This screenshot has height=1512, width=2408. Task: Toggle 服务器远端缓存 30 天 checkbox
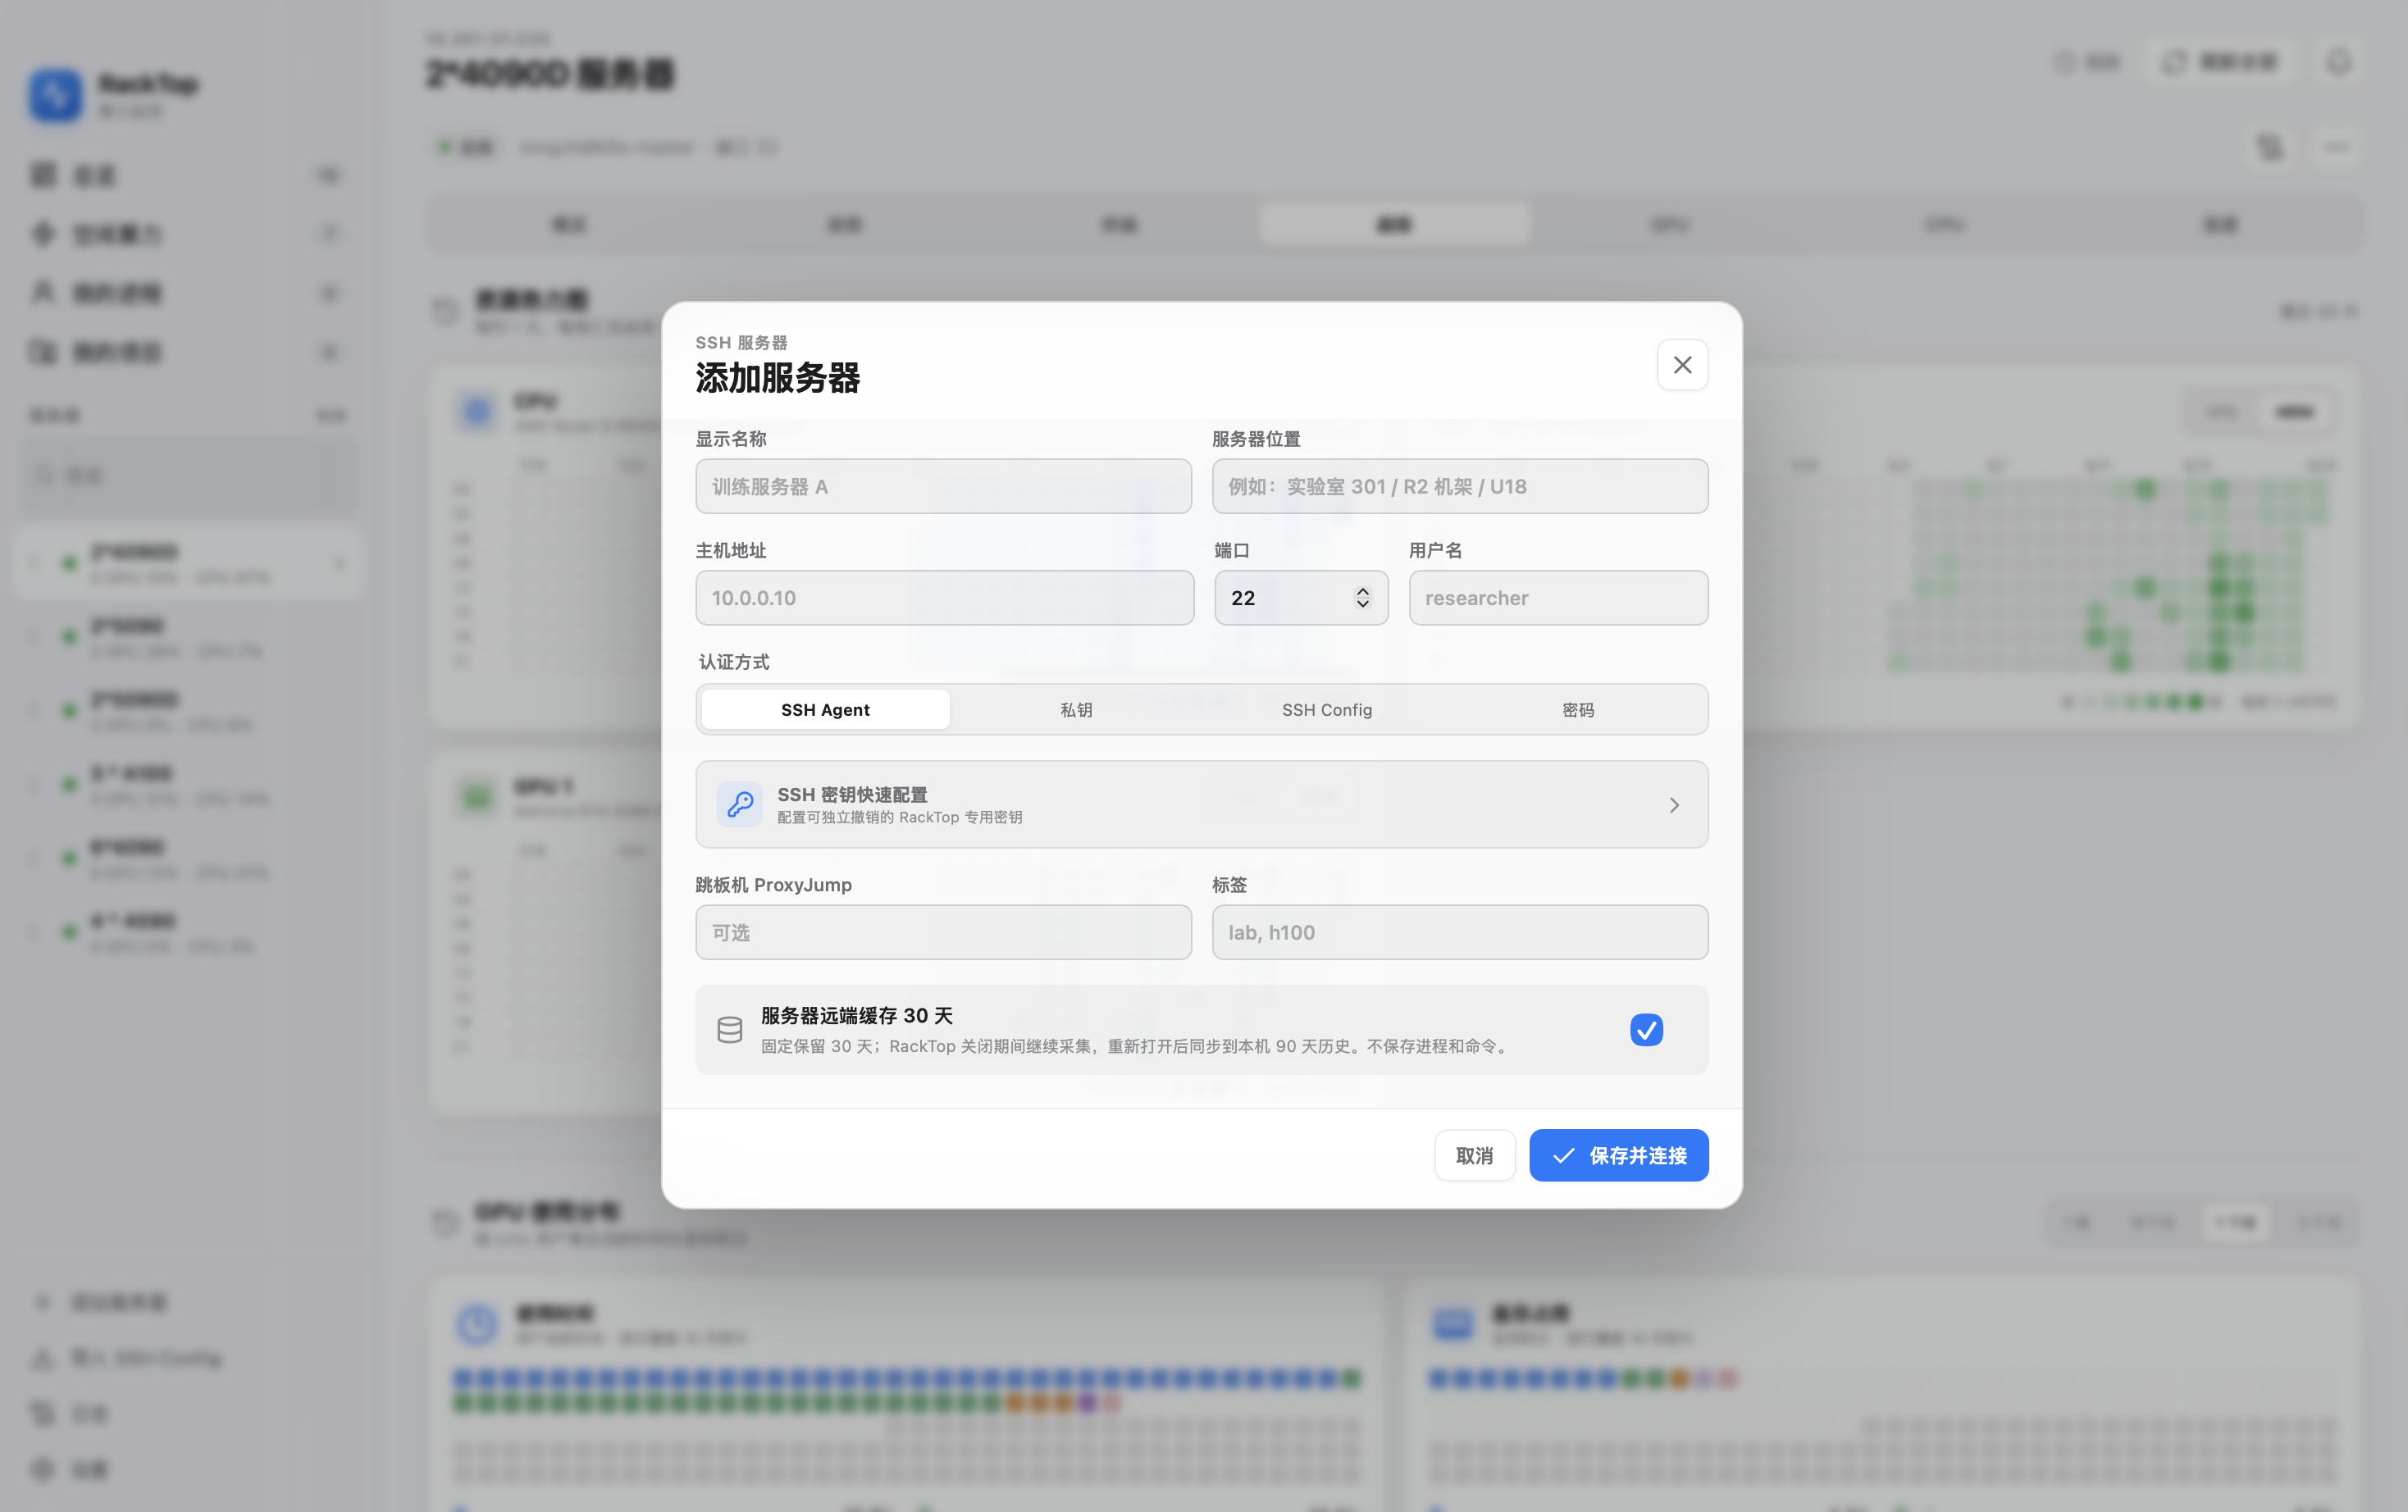tap(1646, 1029)
